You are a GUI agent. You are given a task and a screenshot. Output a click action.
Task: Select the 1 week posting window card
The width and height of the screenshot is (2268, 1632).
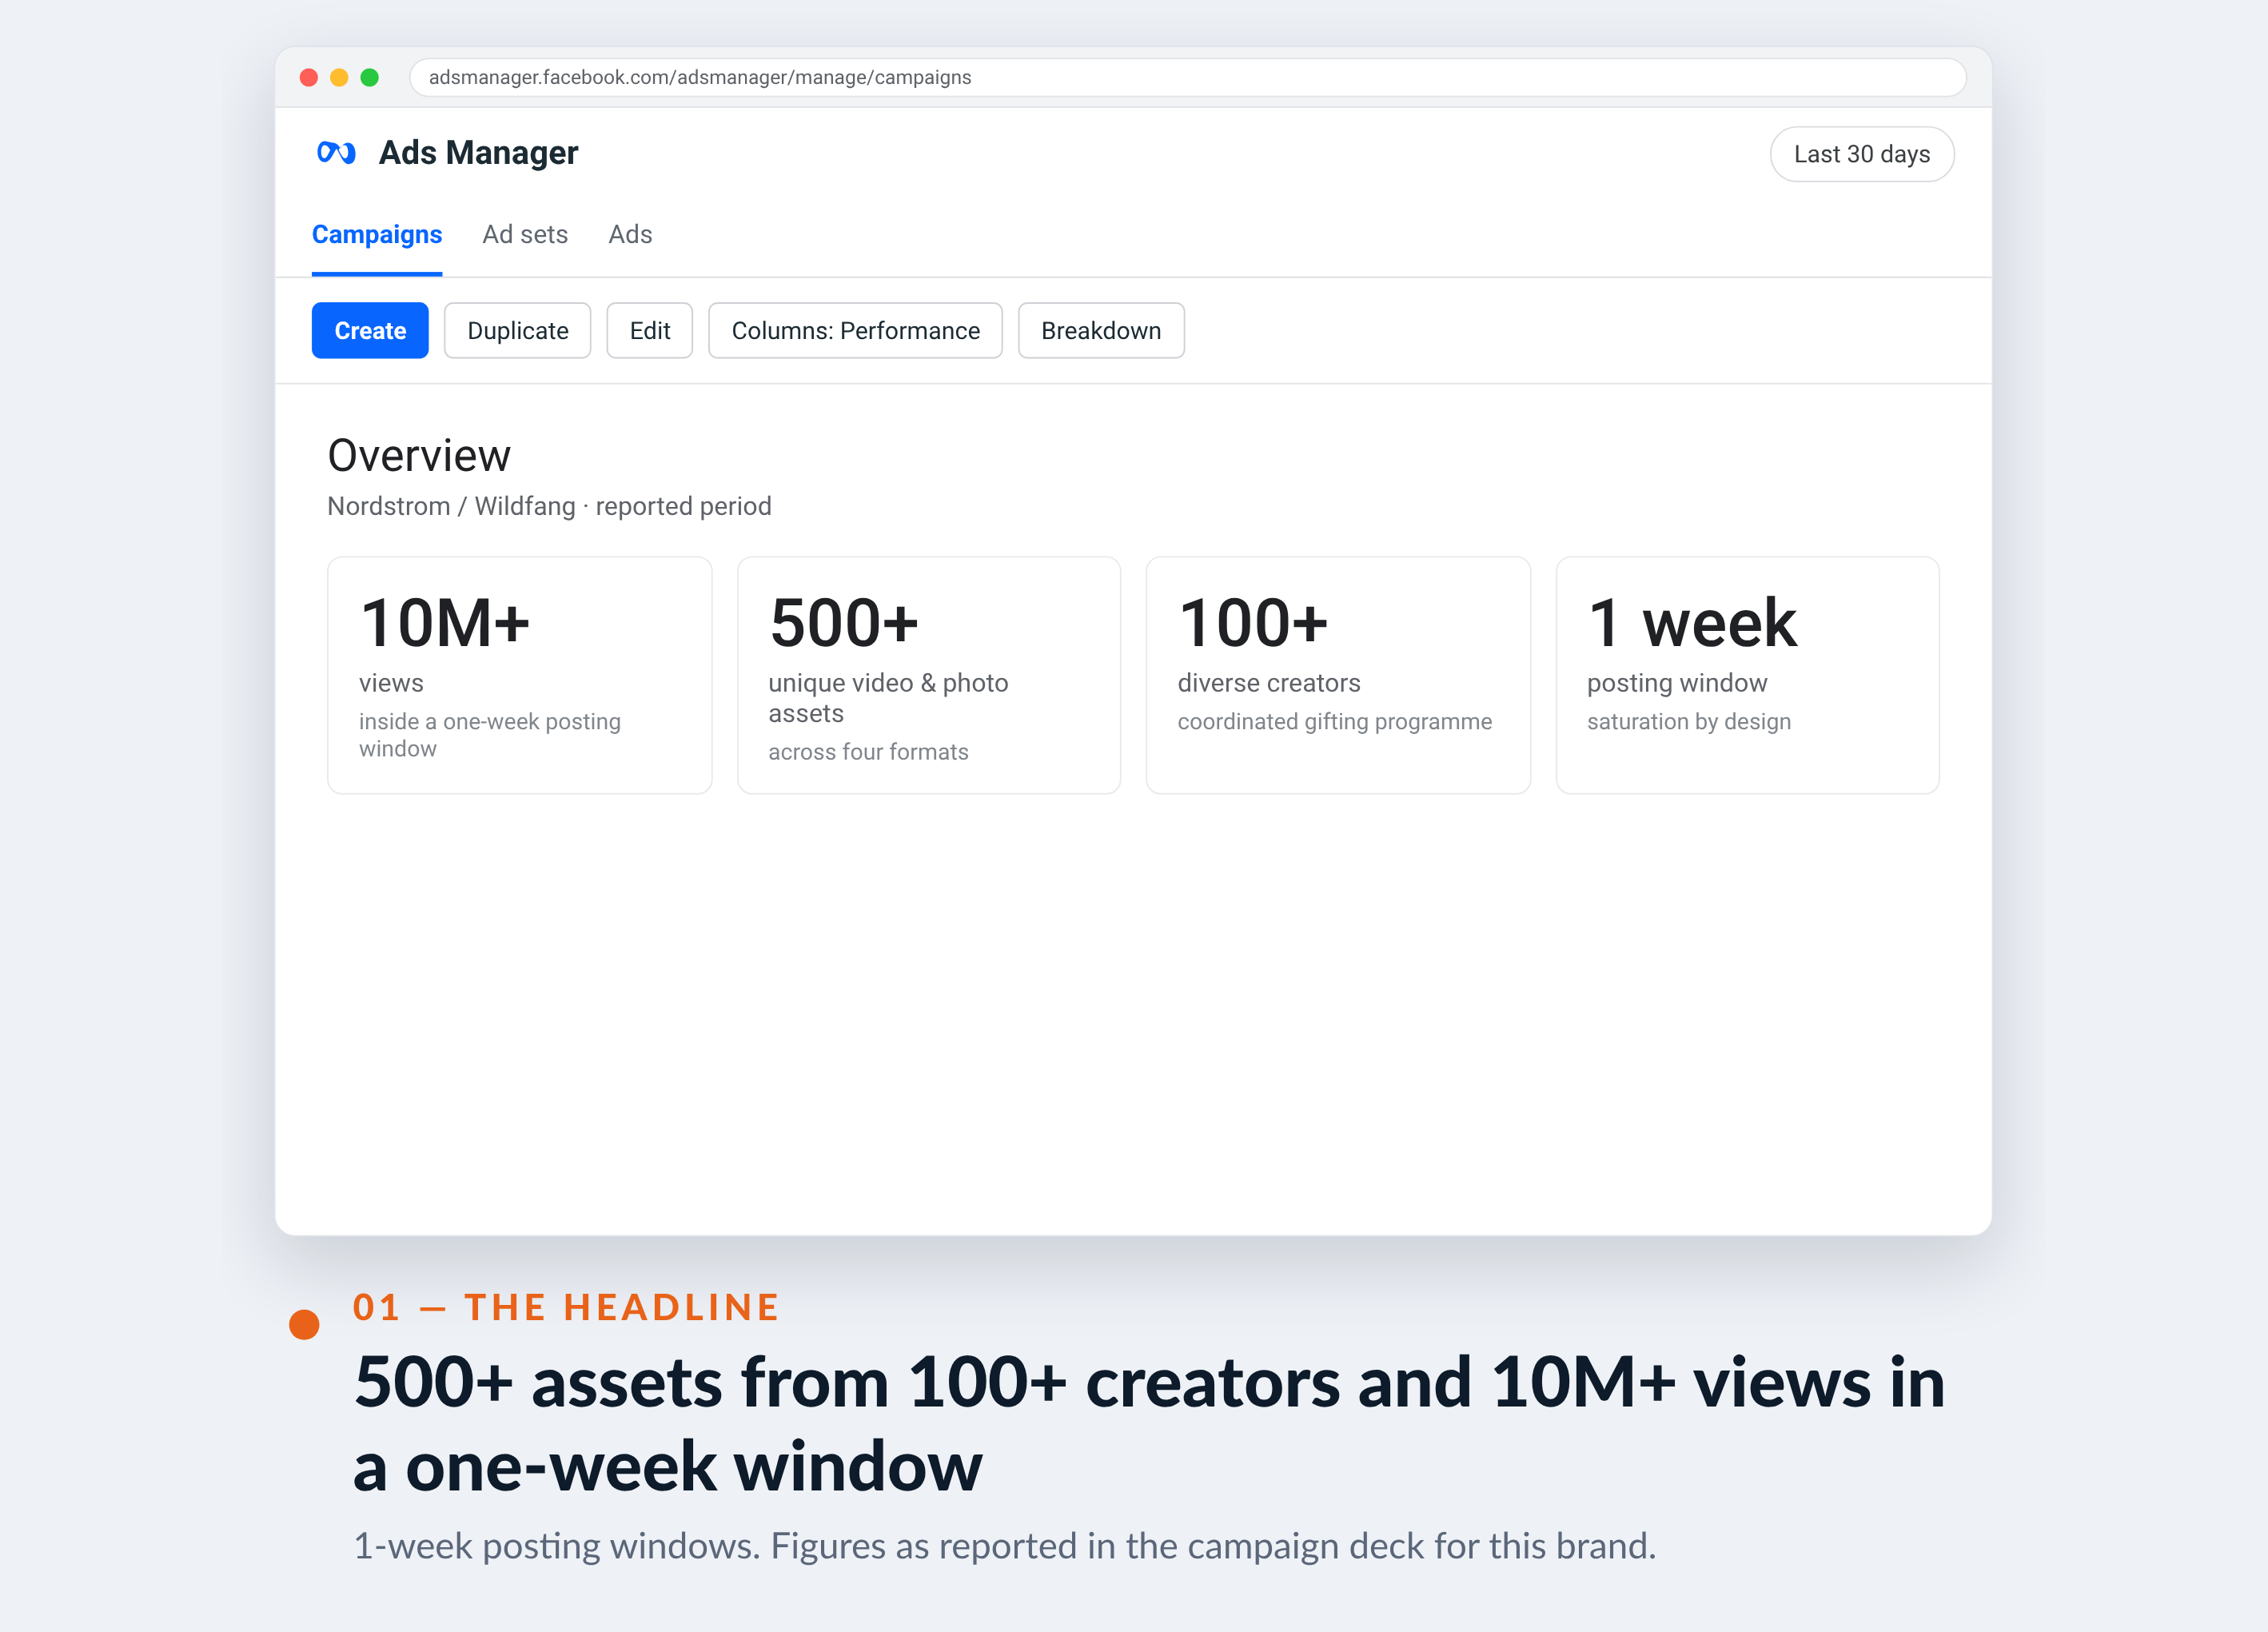click(1748, 675)
